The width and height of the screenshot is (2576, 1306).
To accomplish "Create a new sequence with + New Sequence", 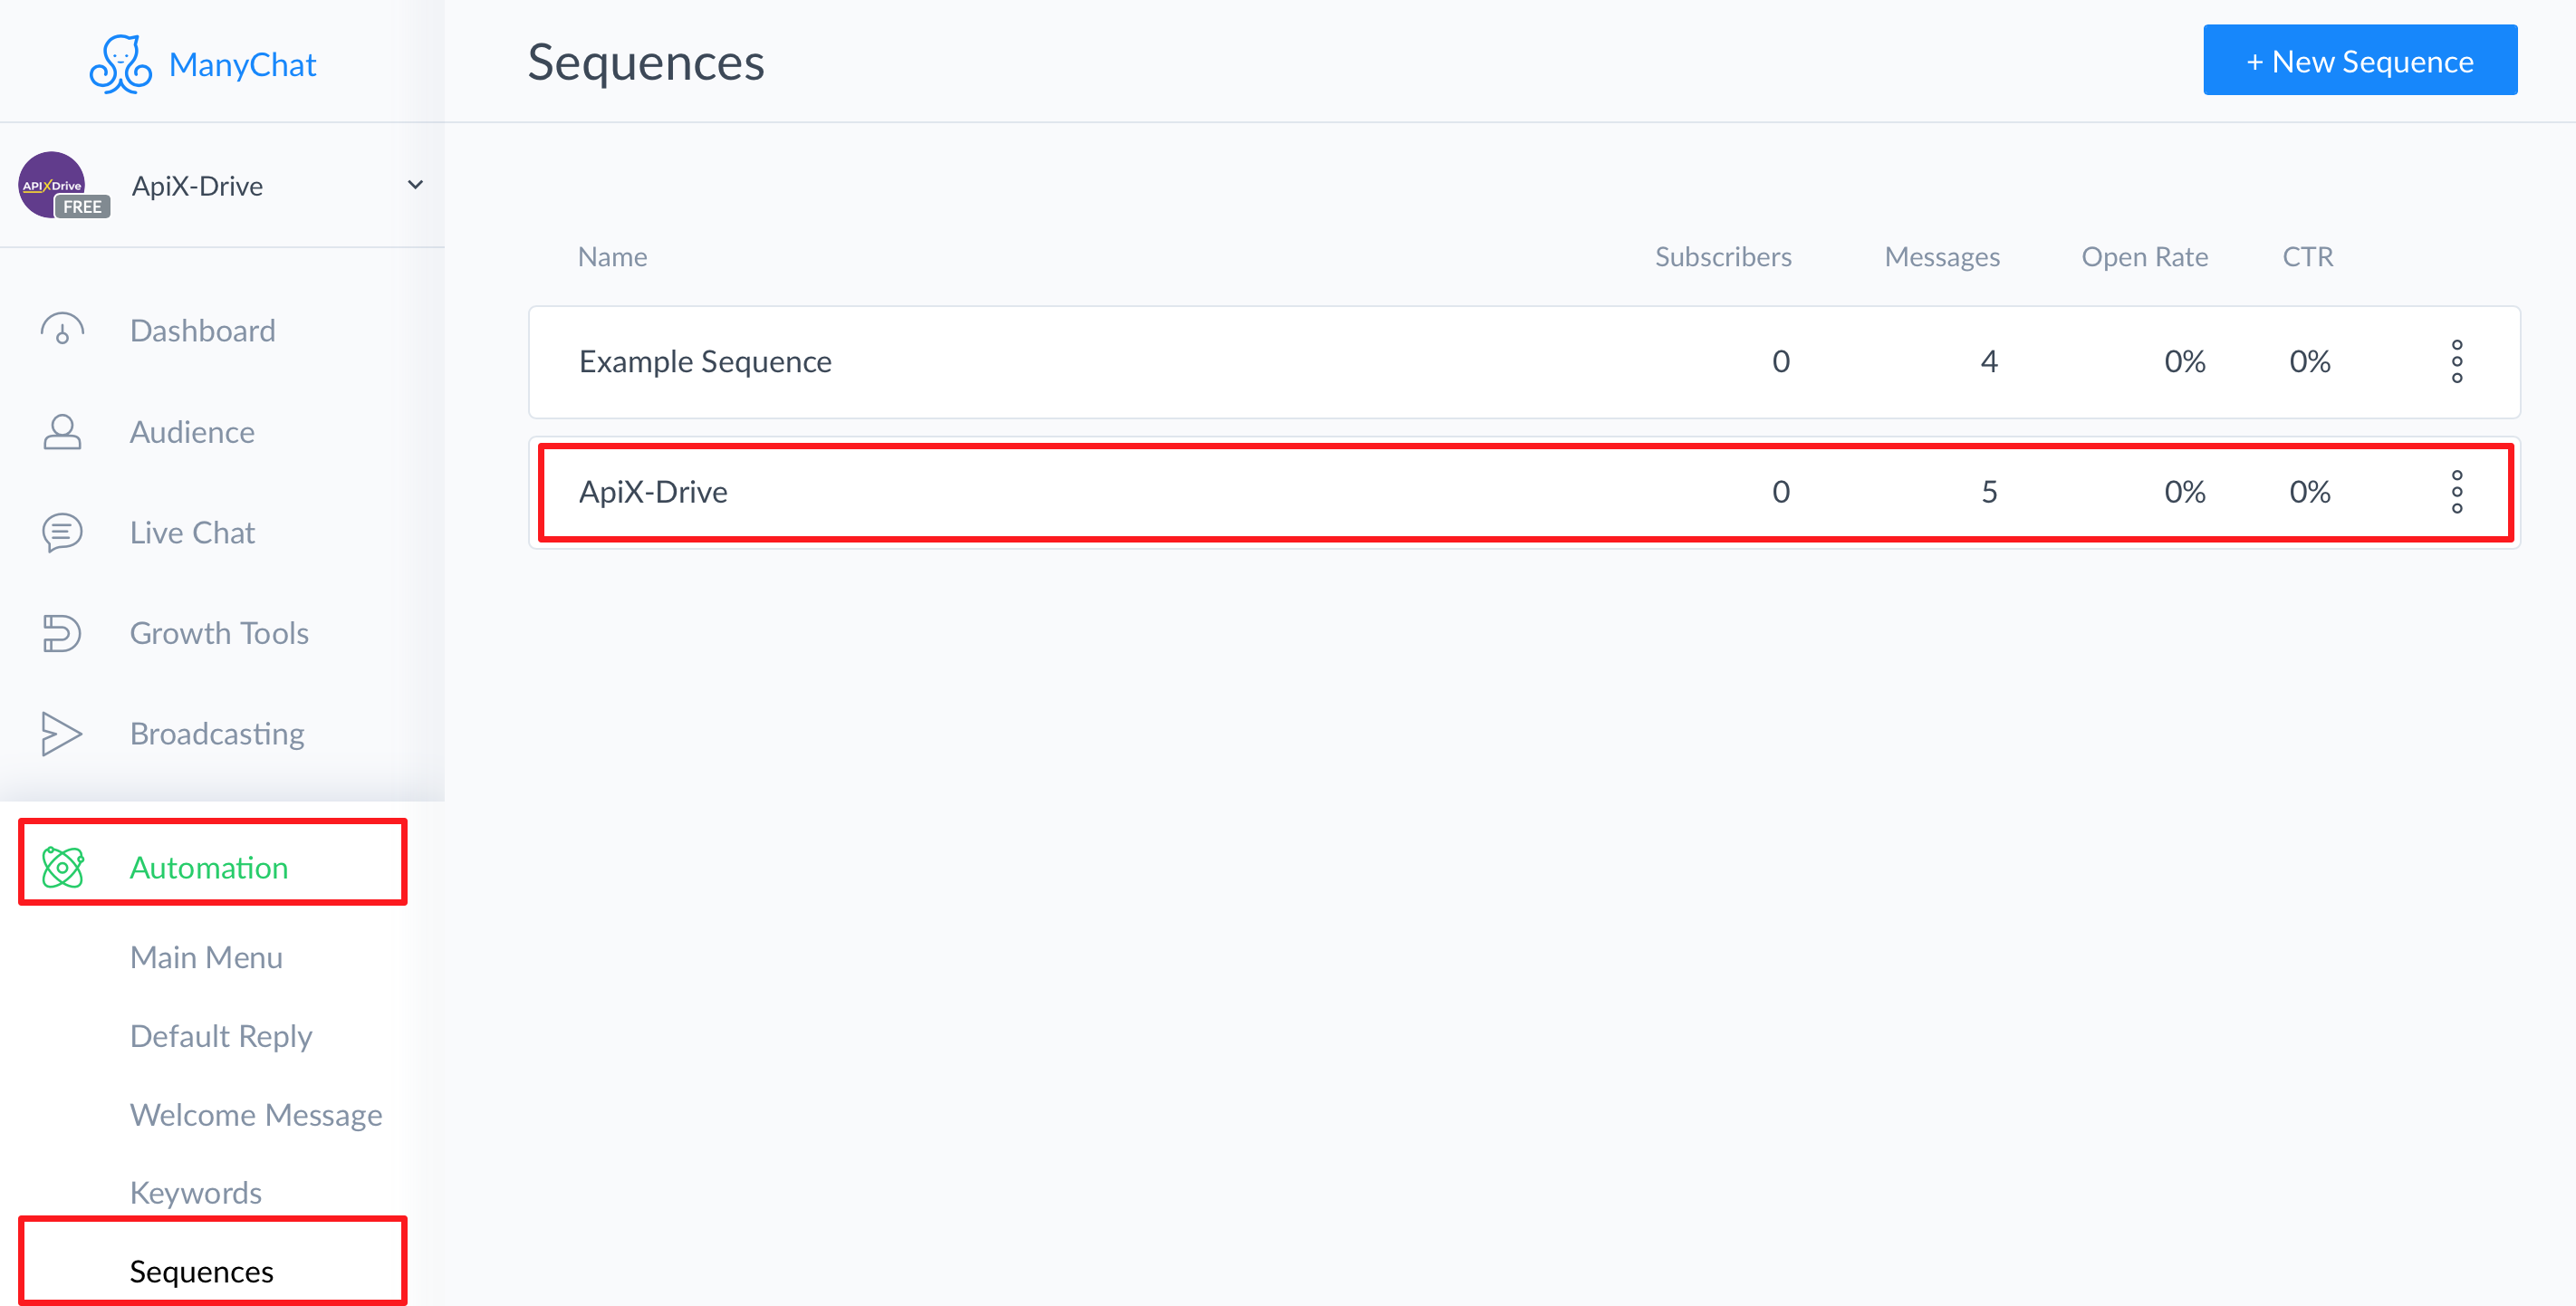I will pyautogui.click(x=2360, y=60).
